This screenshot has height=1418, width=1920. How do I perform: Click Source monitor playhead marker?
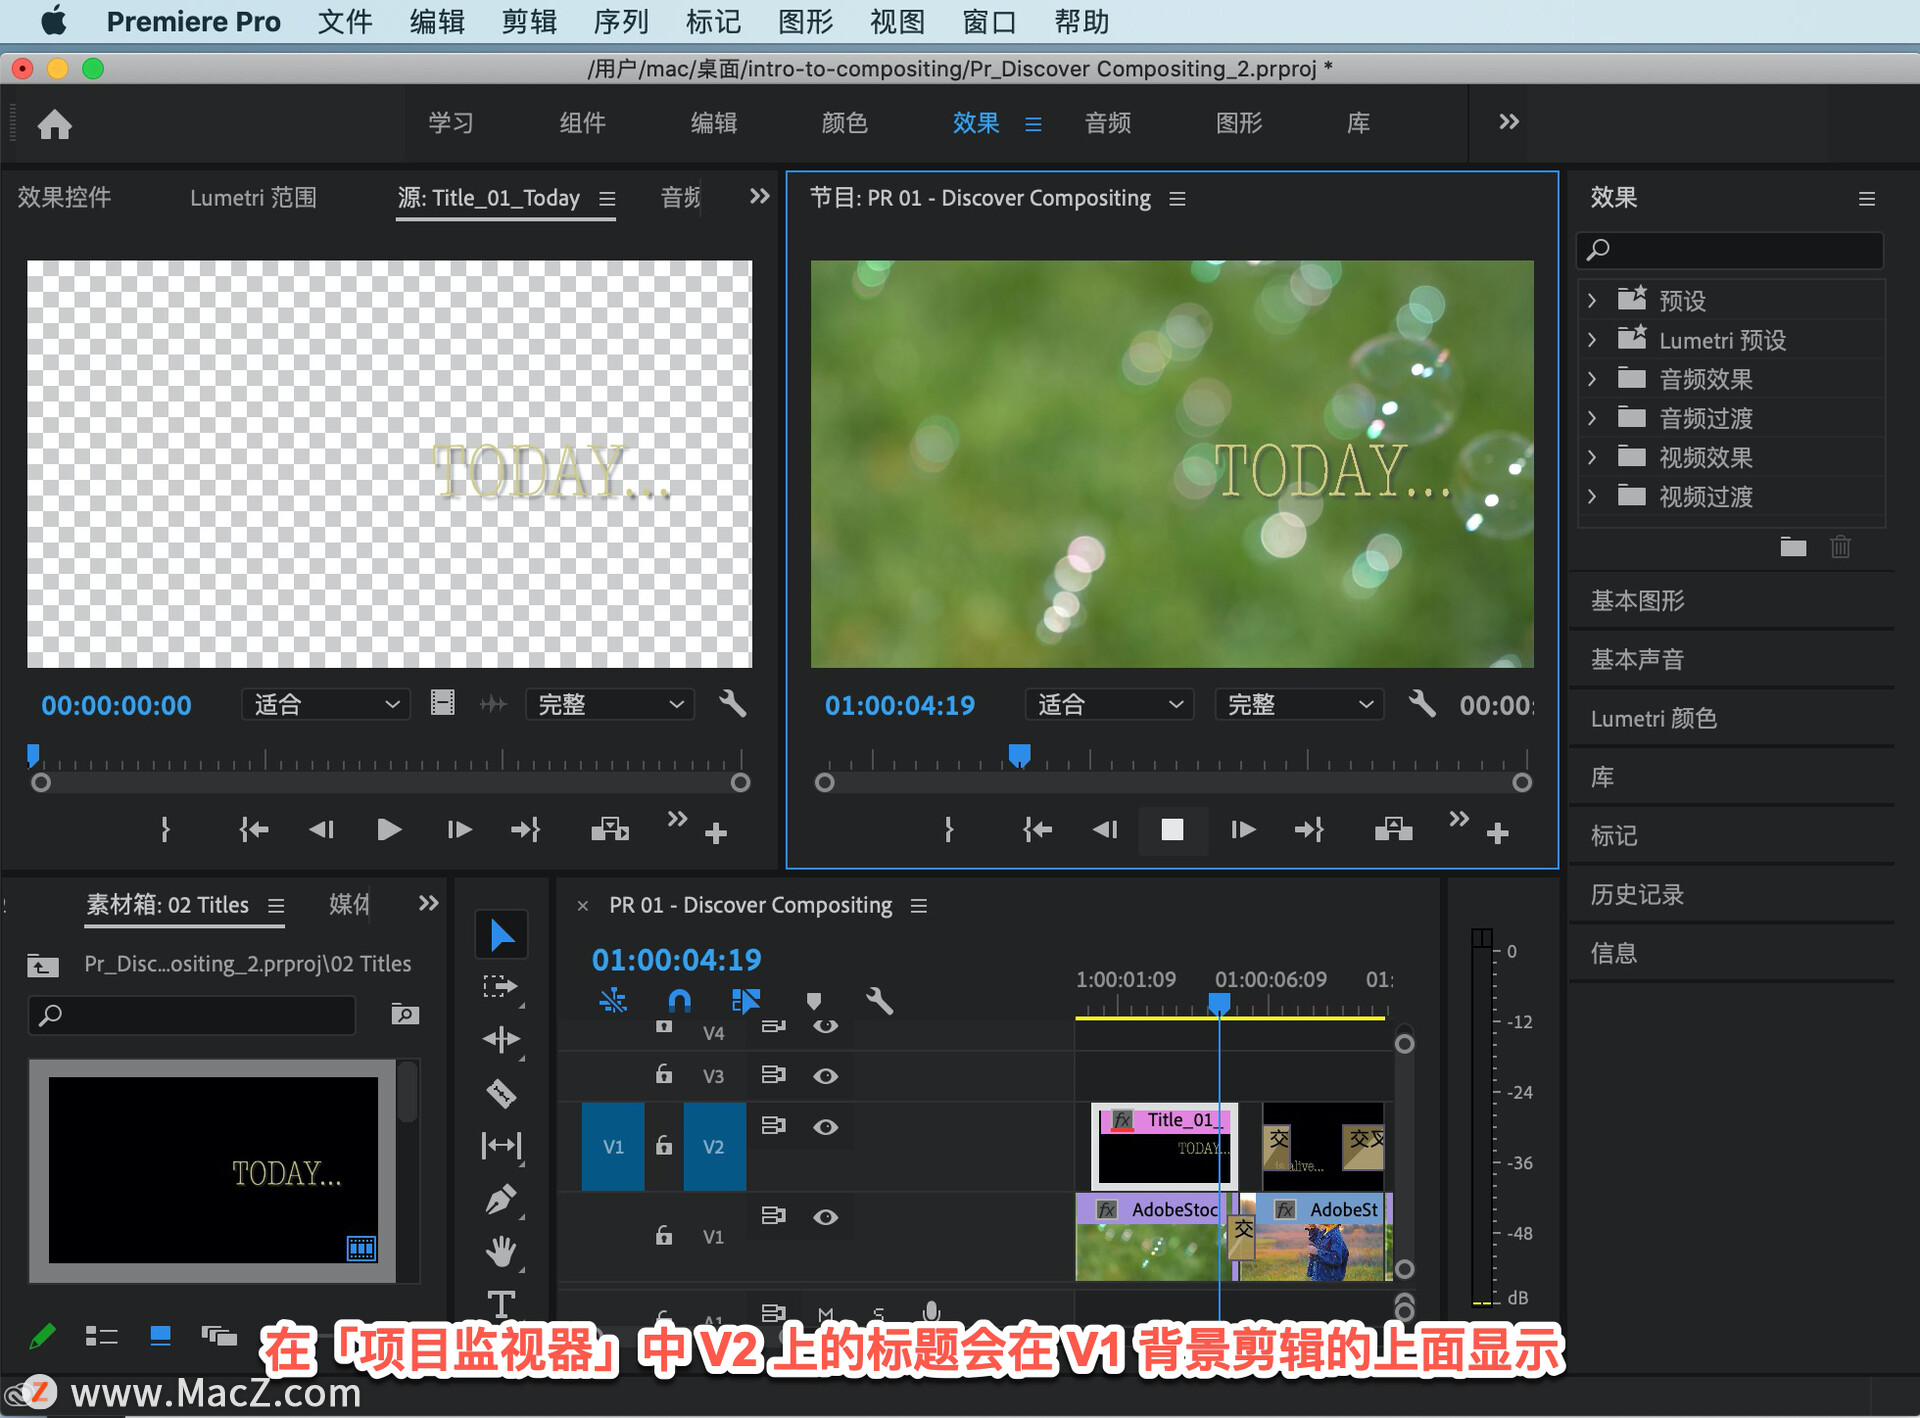pyautogui.click(x=34, y=755)
